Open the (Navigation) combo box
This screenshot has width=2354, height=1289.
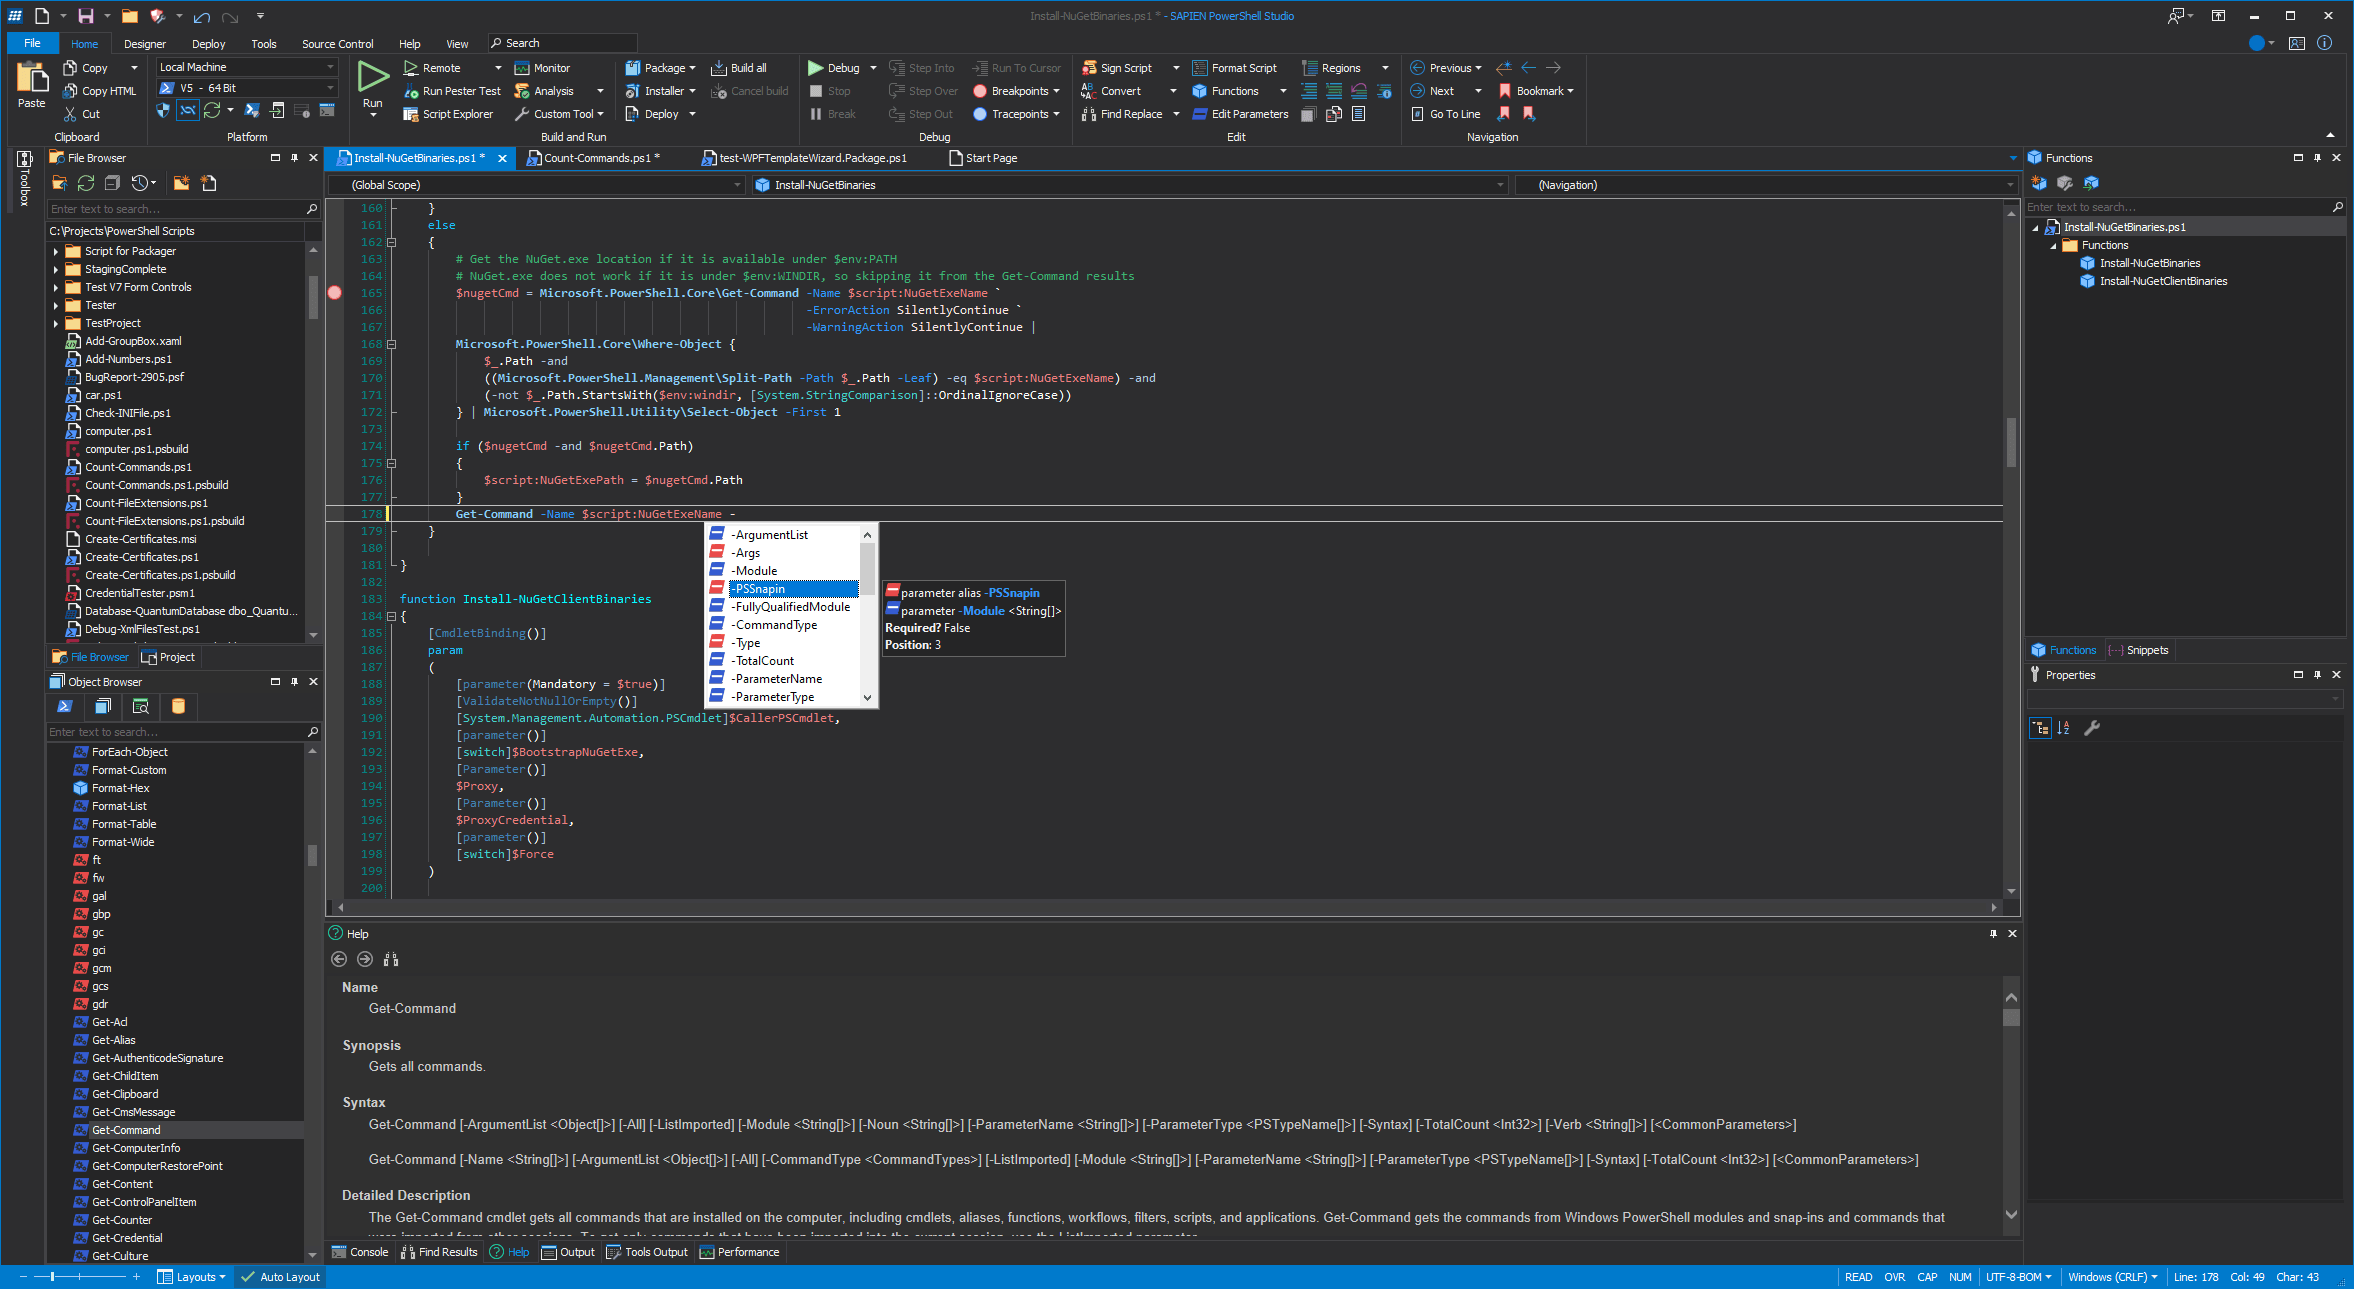coord(1767,185)
